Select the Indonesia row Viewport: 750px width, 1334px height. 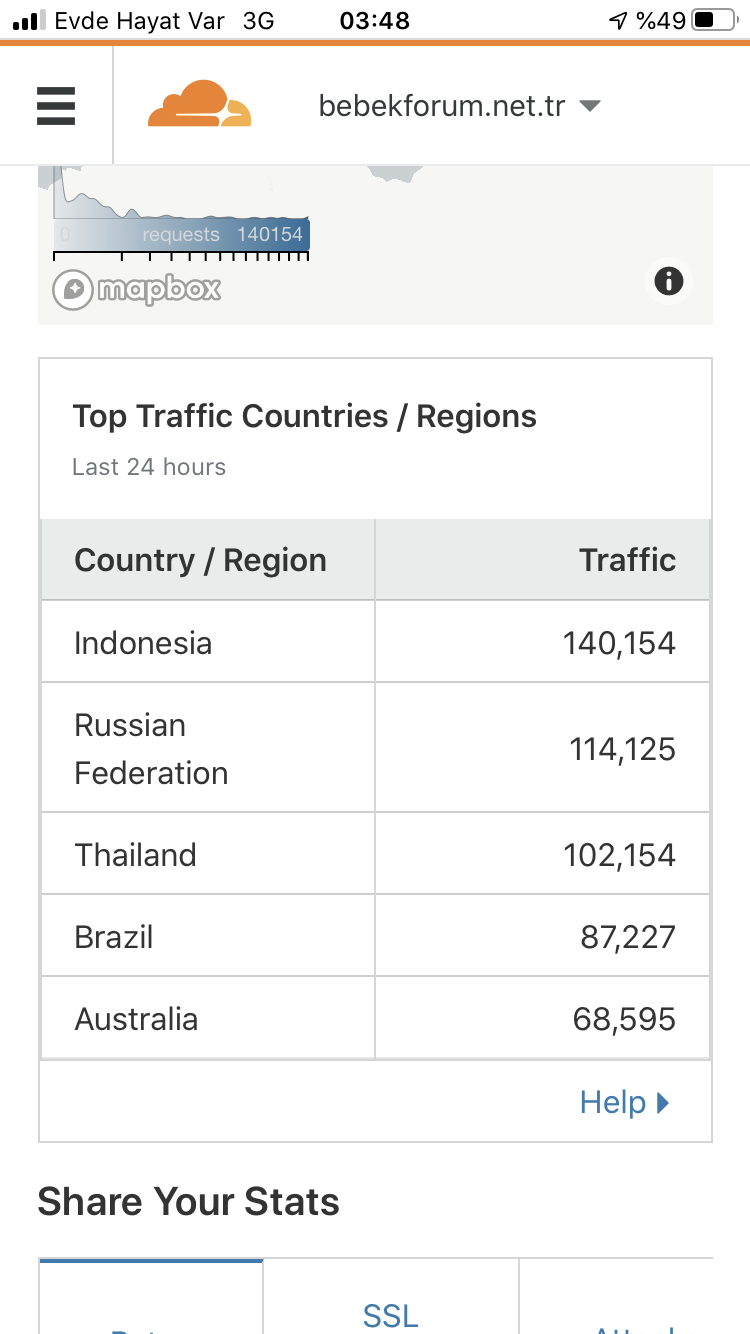tap(375, 642)
